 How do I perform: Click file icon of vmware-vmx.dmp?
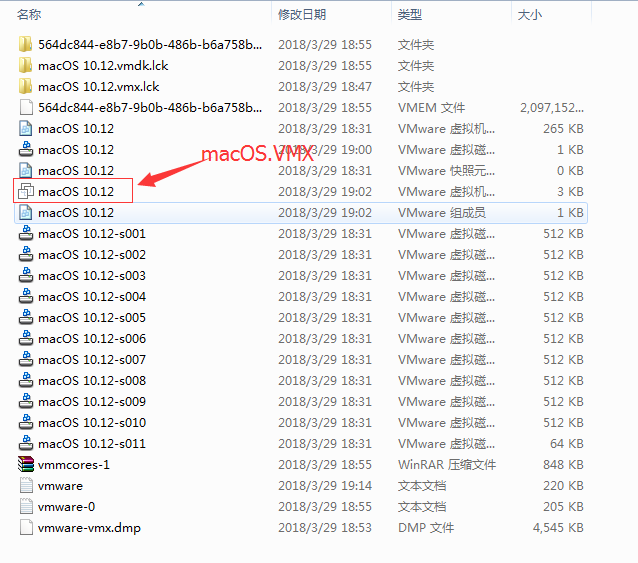point(26,528)
